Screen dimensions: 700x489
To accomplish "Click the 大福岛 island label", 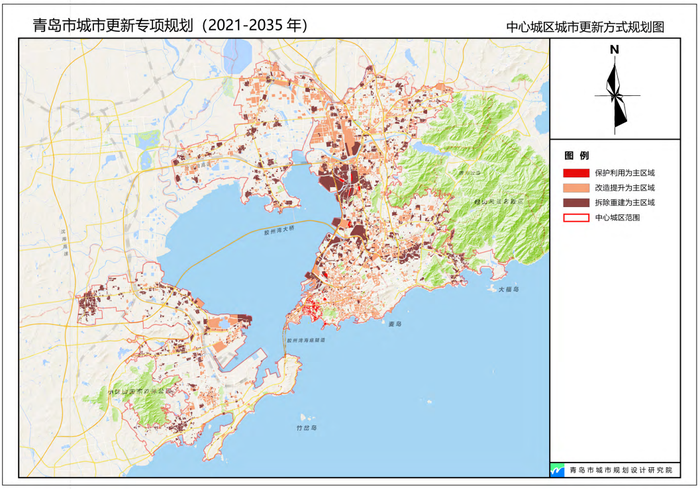I will pyautogui.click(x=509, y=289).
